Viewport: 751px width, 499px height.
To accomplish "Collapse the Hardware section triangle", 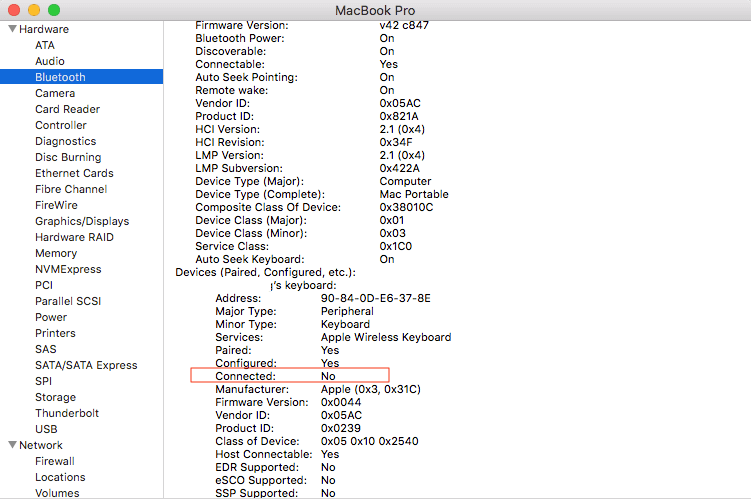I will (13, 29).
